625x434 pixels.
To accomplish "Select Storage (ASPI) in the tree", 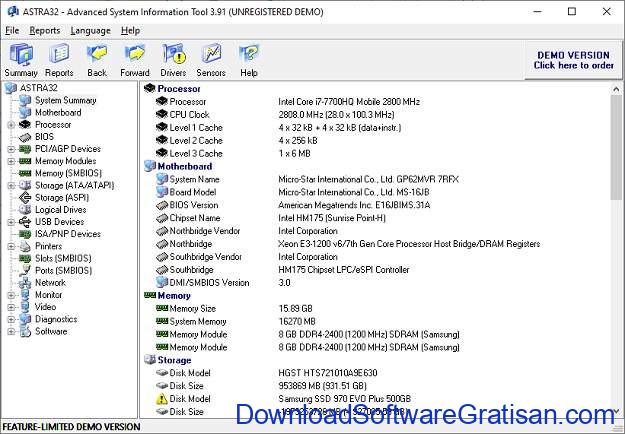I will click(x=62, y=197).
